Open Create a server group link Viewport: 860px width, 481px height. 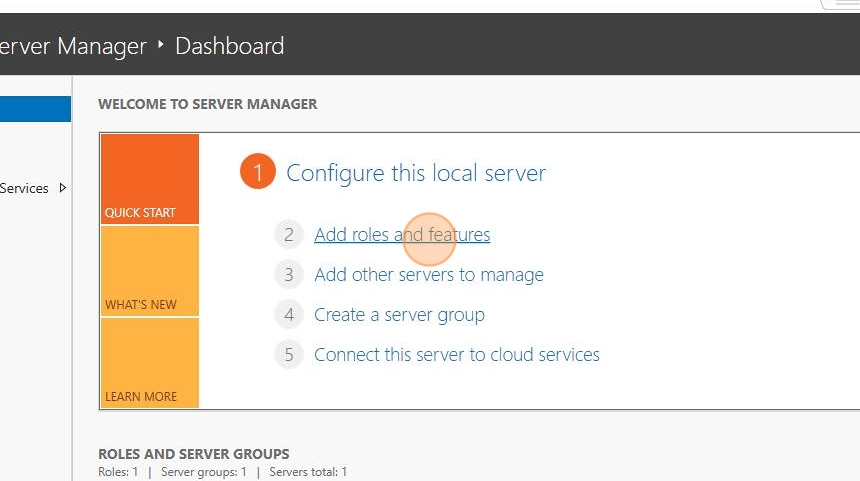click(399, 315)
